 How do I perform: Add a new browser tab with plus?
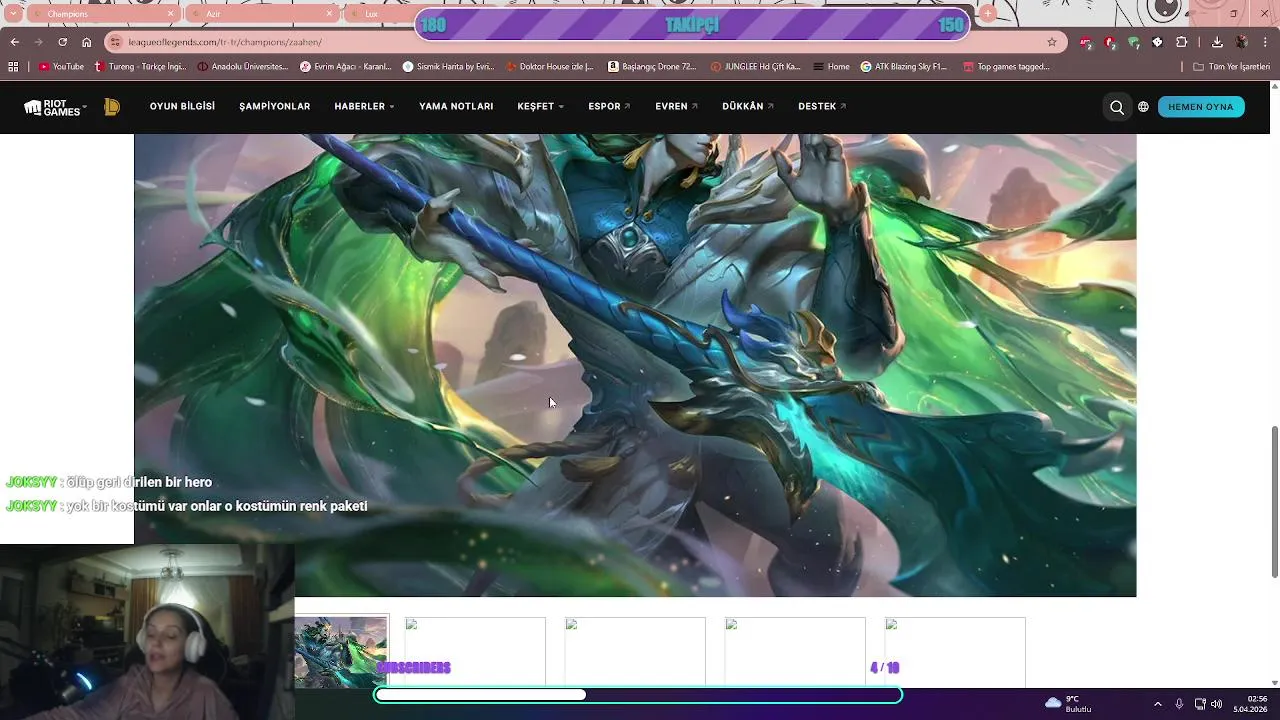pos(988,14)
